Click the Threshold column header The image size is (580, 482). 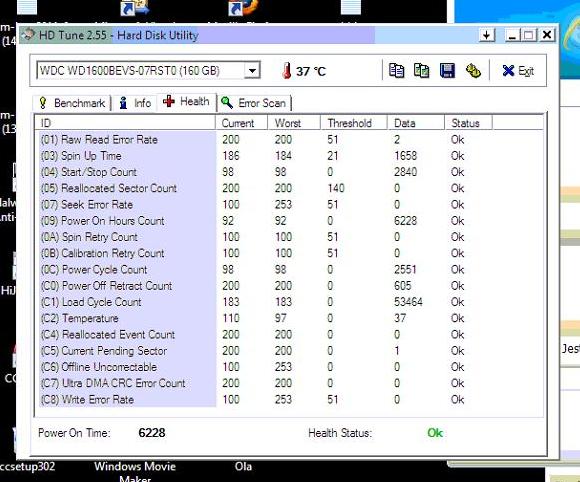click(354, 123)
